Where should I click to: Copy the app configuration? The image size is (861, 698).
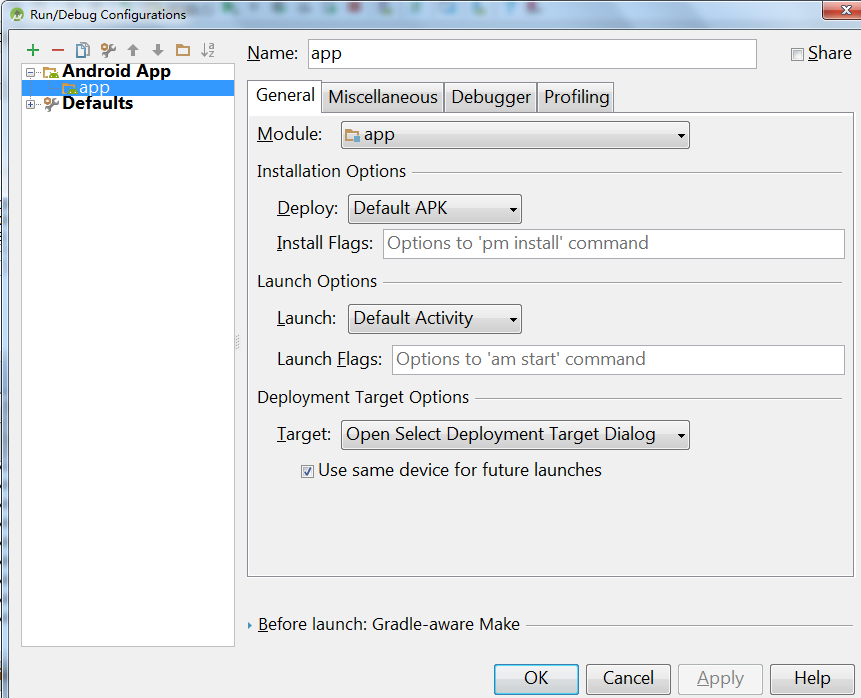(84, 48)
